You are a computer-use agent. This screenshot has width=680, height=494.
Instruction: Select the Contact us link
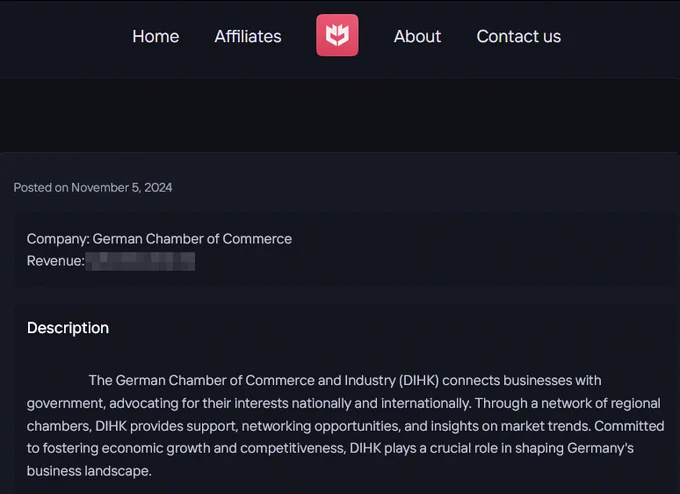coord(519,36)
